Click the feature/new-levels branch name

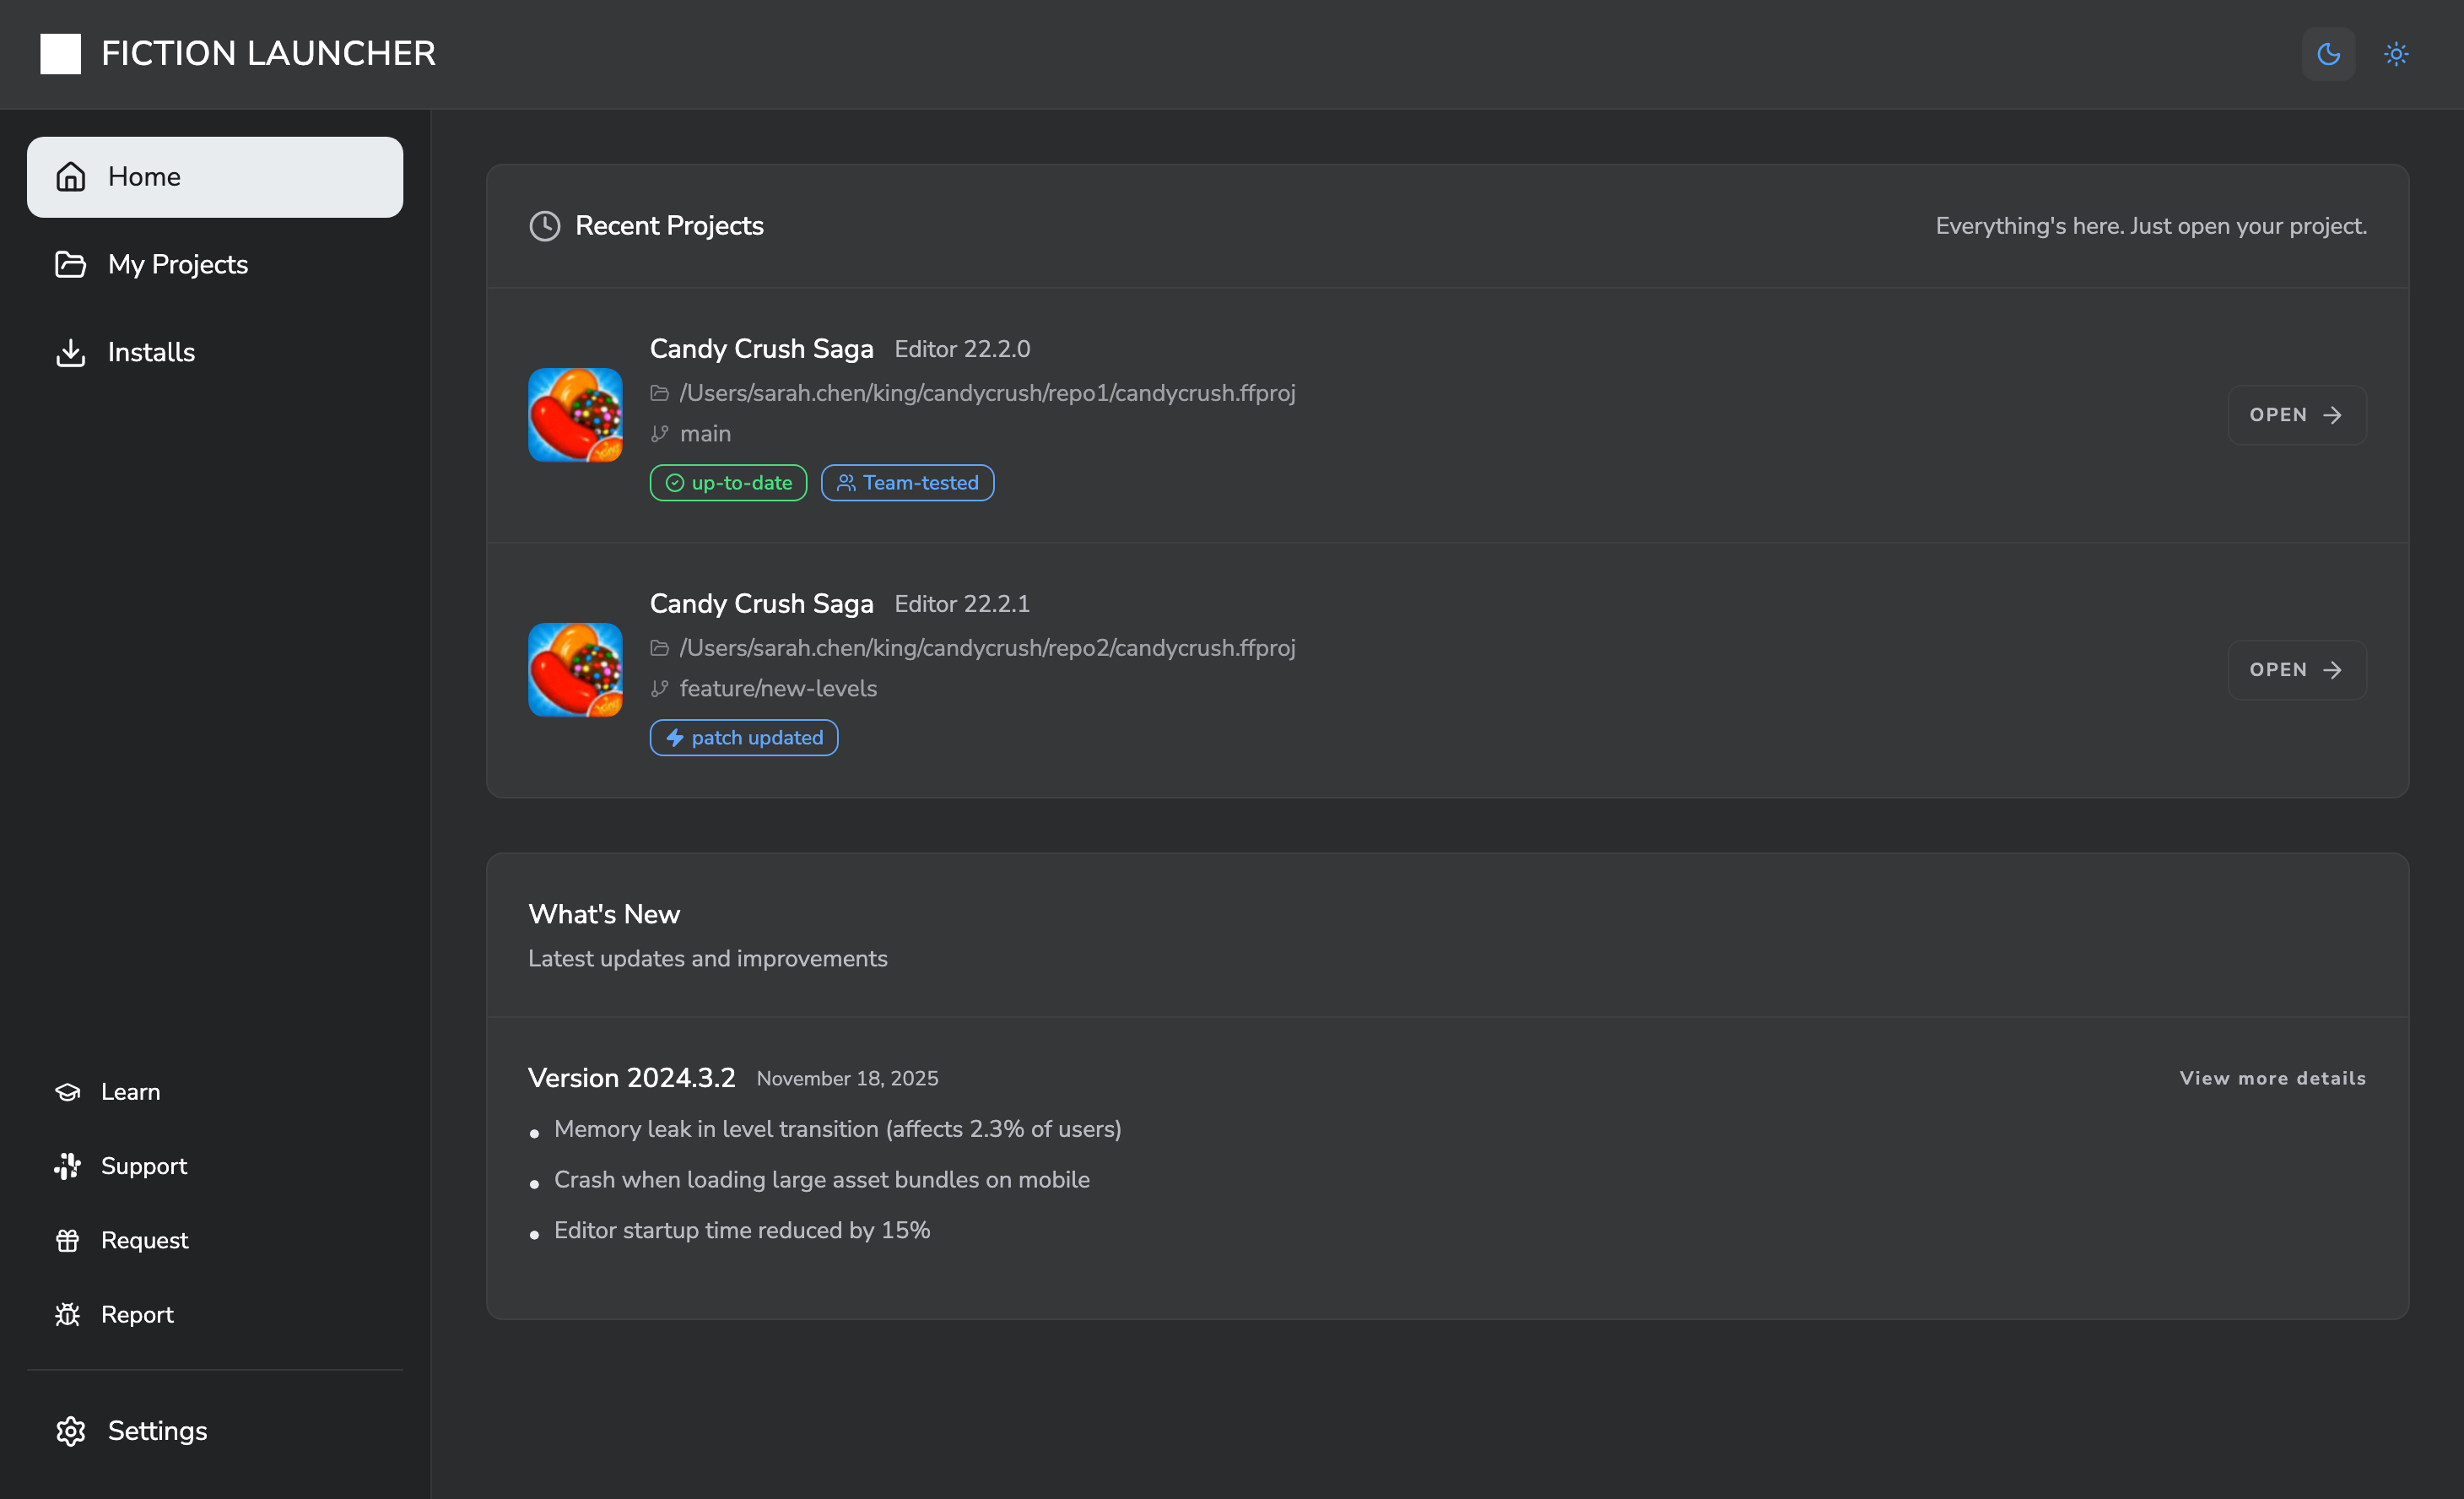(x=778, y=689)
